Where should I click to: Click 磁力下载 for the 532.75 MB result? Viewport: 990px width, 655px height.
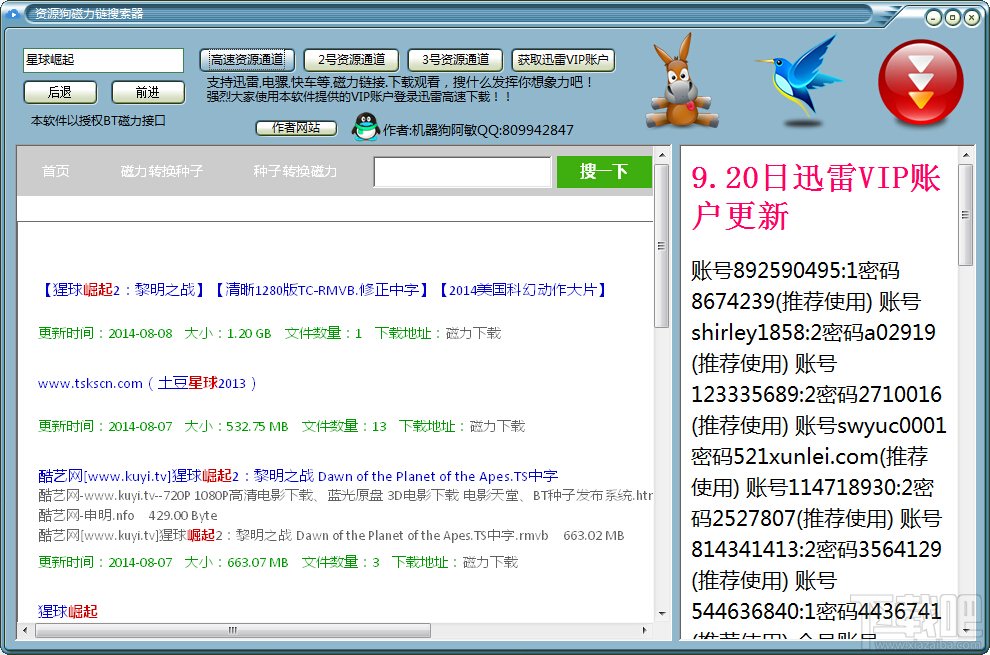498,426
